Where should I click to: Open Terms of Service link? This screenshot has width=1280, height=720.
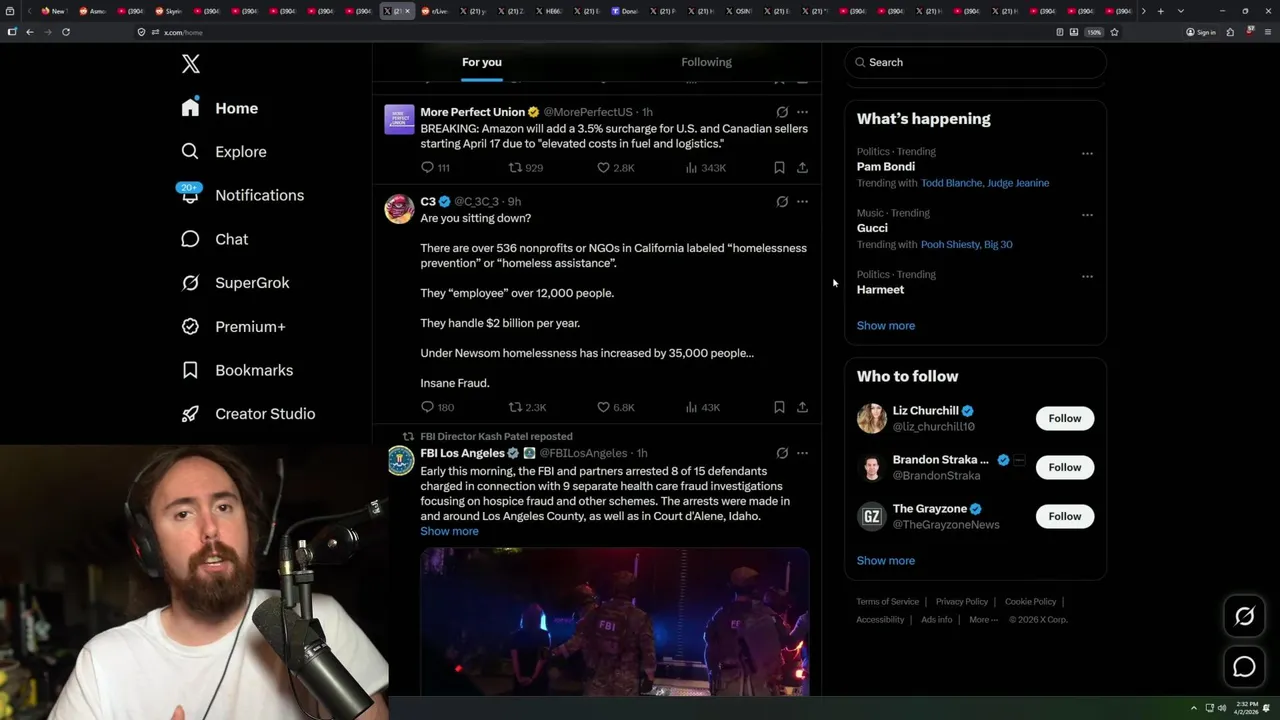click(x=887, y=602)
